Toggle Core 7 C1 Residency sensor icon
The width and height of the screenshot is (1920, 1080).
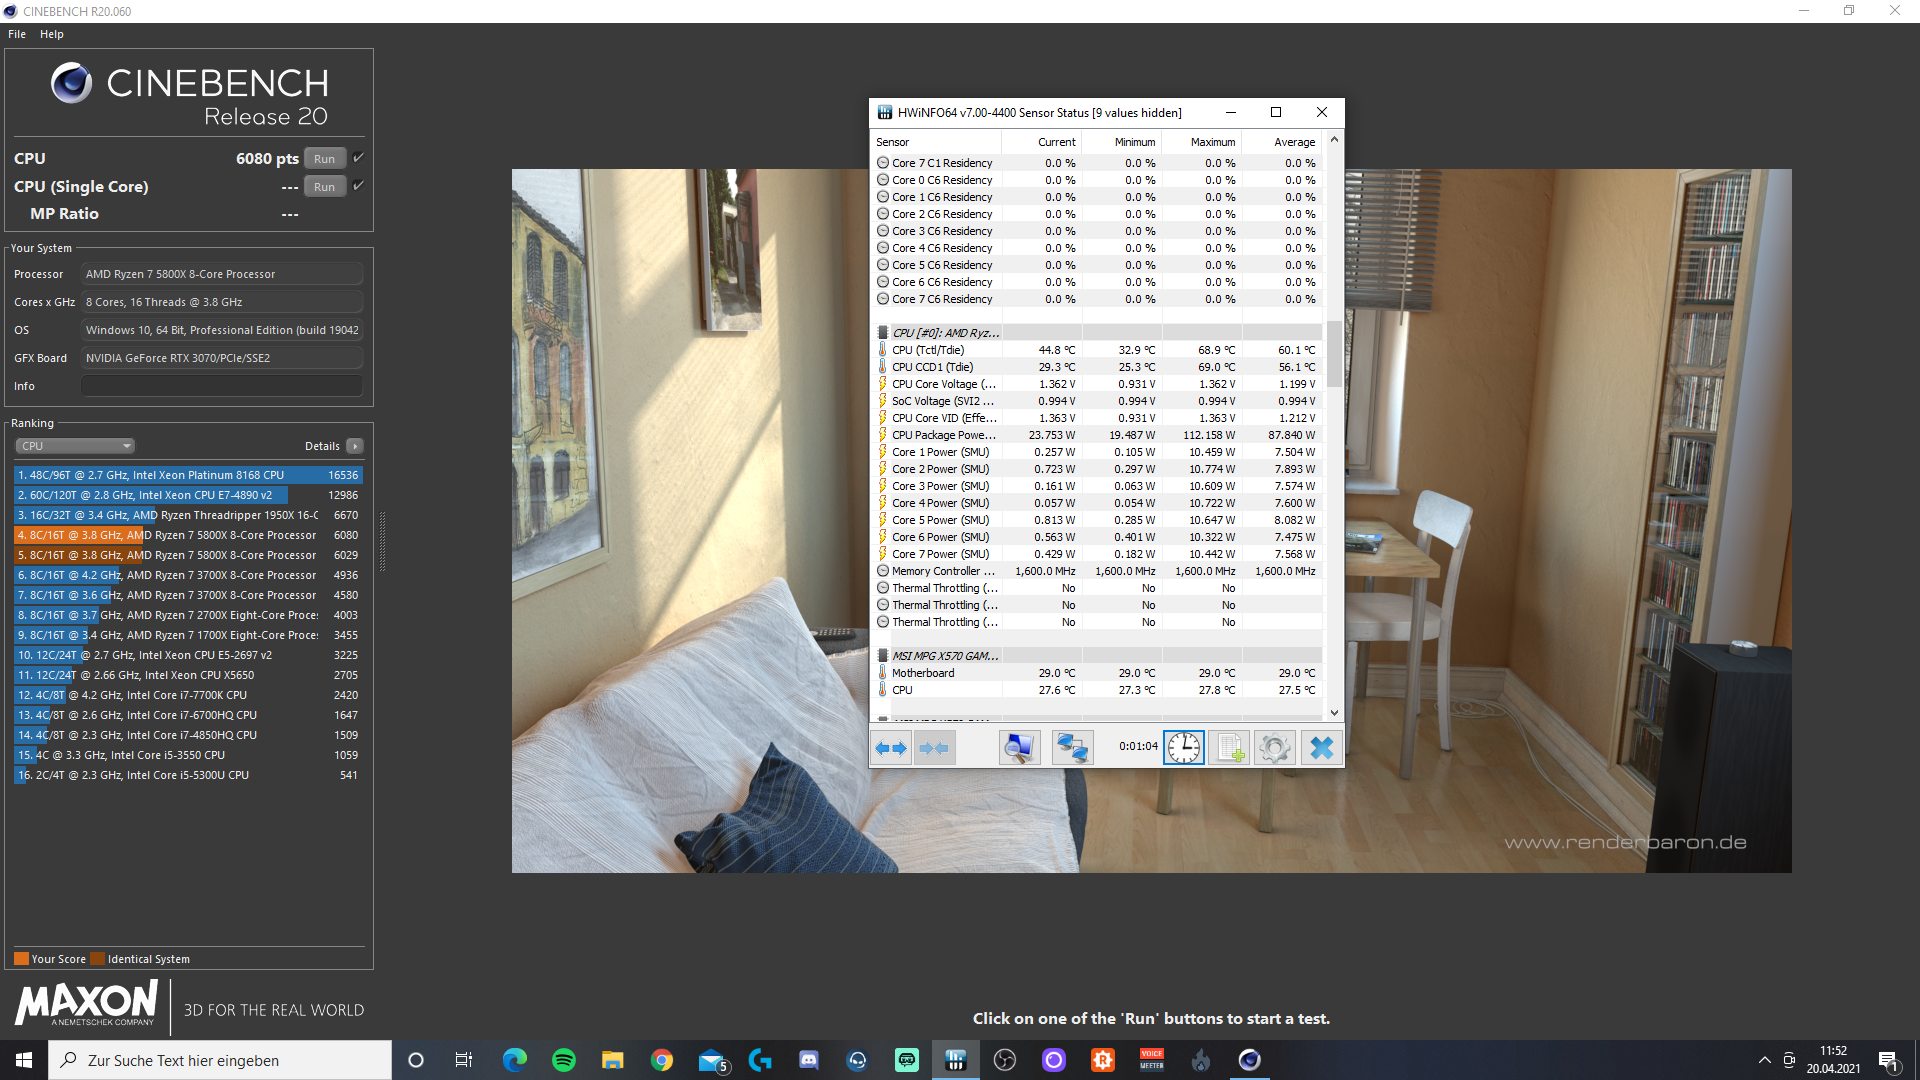click(x=883, y=163)
